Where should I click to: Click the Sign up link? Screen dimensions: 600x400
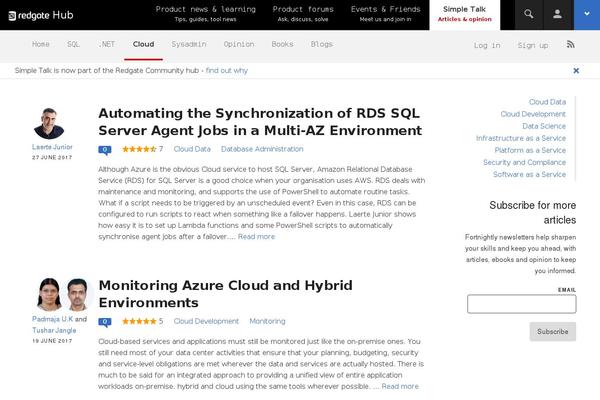533,46
